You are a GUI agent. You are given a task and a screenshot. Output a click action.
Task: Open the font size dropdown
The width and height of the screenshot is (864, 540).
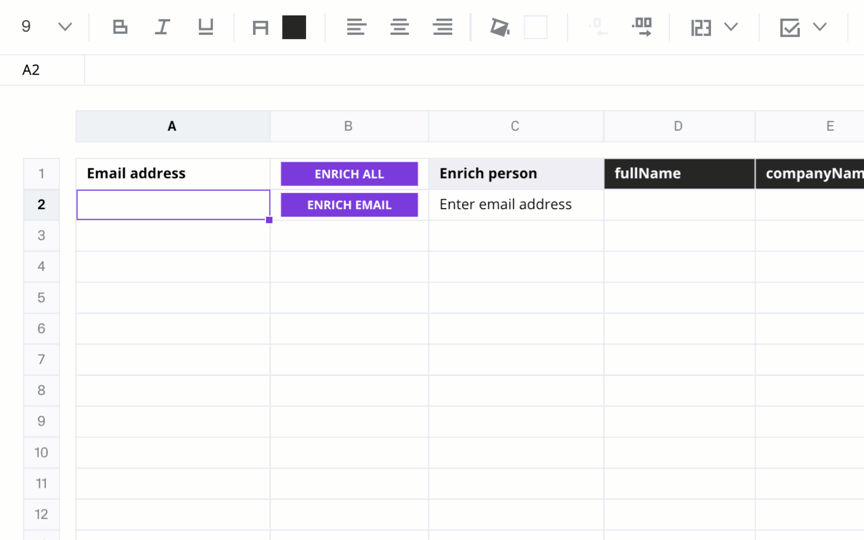click(x=65, y=26)
